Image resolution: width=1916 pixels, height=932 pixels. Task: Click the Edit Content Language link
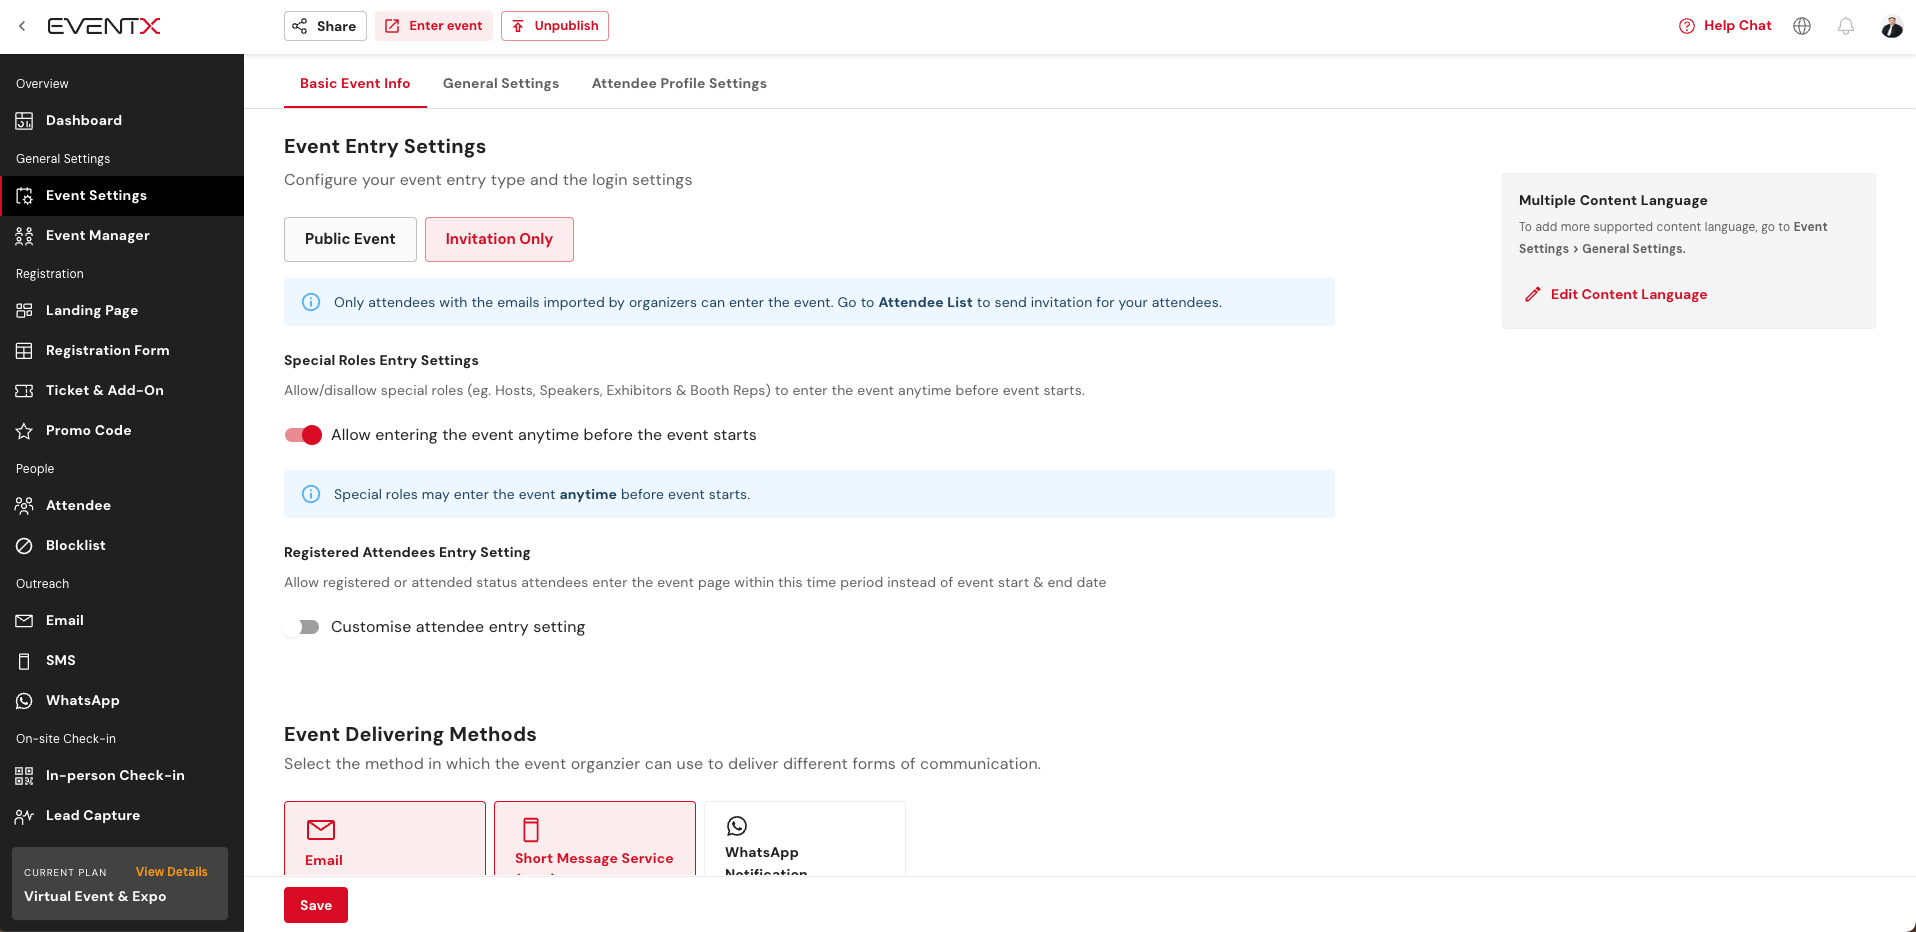click(x=1629, y=294)
